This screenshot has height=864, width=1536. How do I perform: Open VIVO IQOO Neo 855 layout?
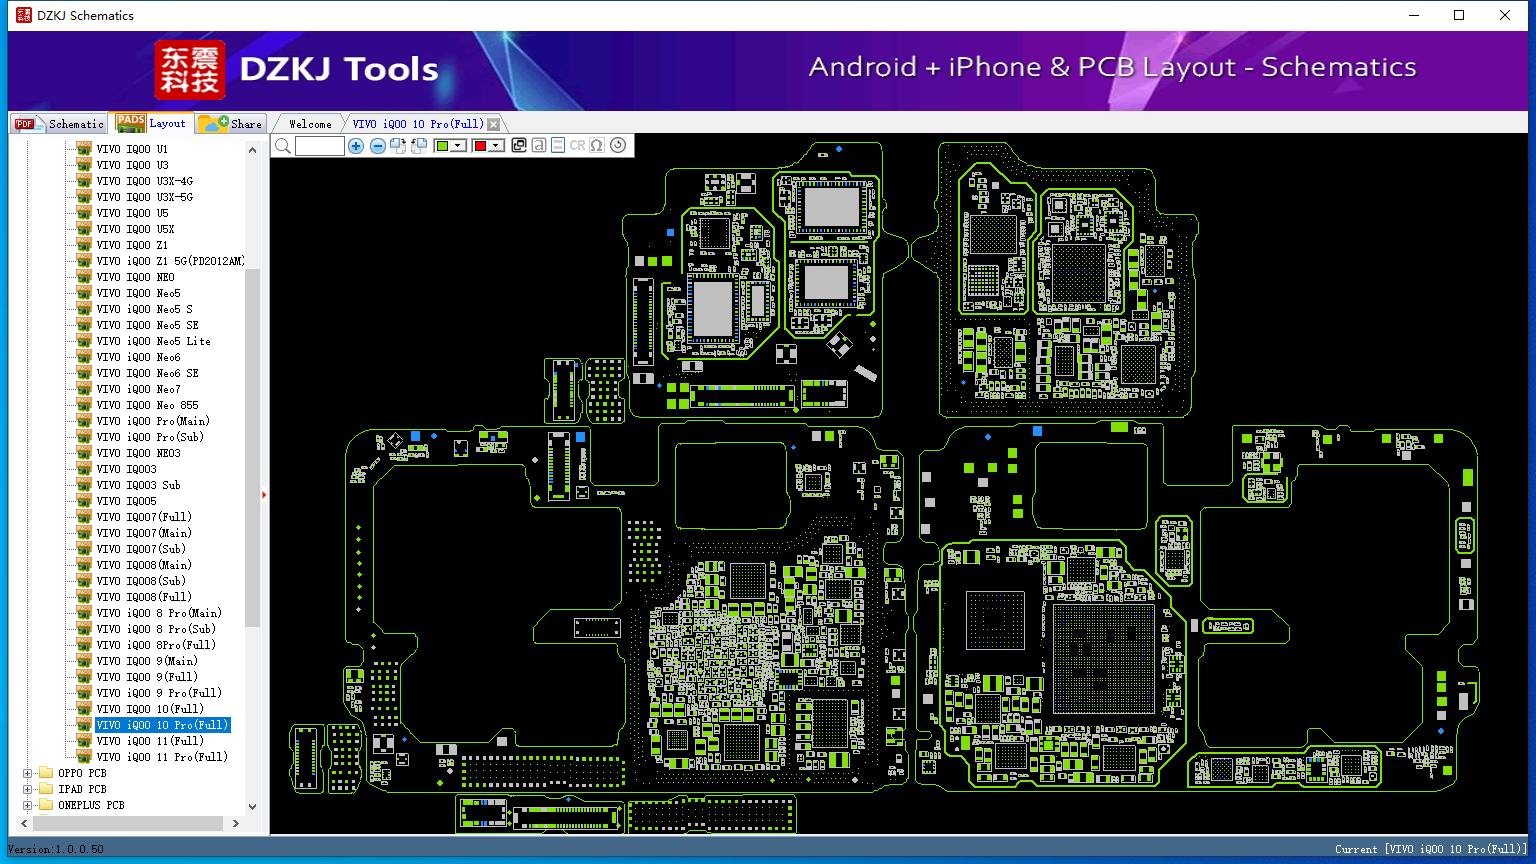click(148, 405)
